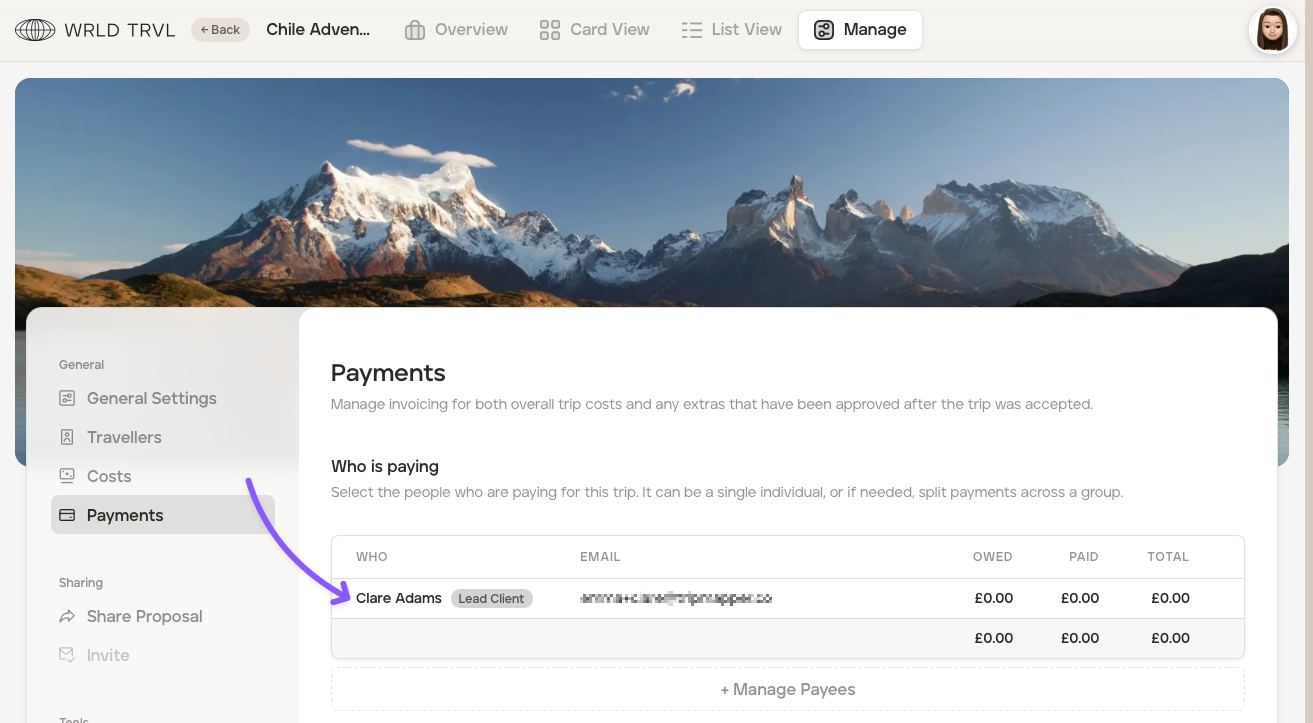Click the Invite envelope icon
This screenshot has height=723, width=1313.
pyautogui.click(x=67, y=655)
